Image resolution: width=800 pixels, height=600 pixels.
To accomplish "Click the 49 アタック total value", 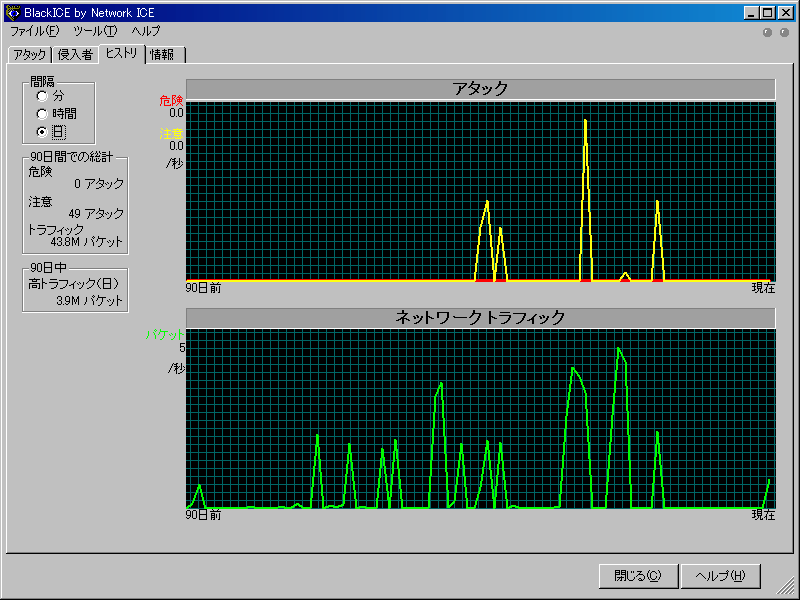I will click(96, 213).
